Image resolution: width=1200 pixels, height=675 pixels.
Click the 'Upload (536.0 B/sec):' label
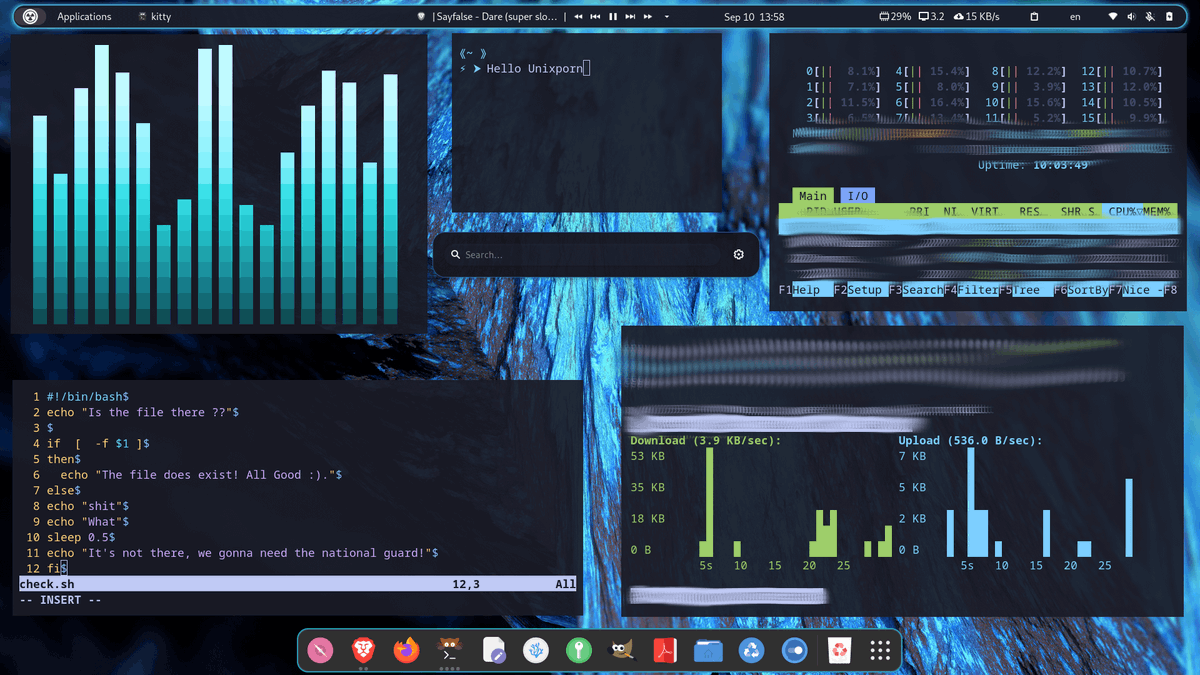click(970, 440)
